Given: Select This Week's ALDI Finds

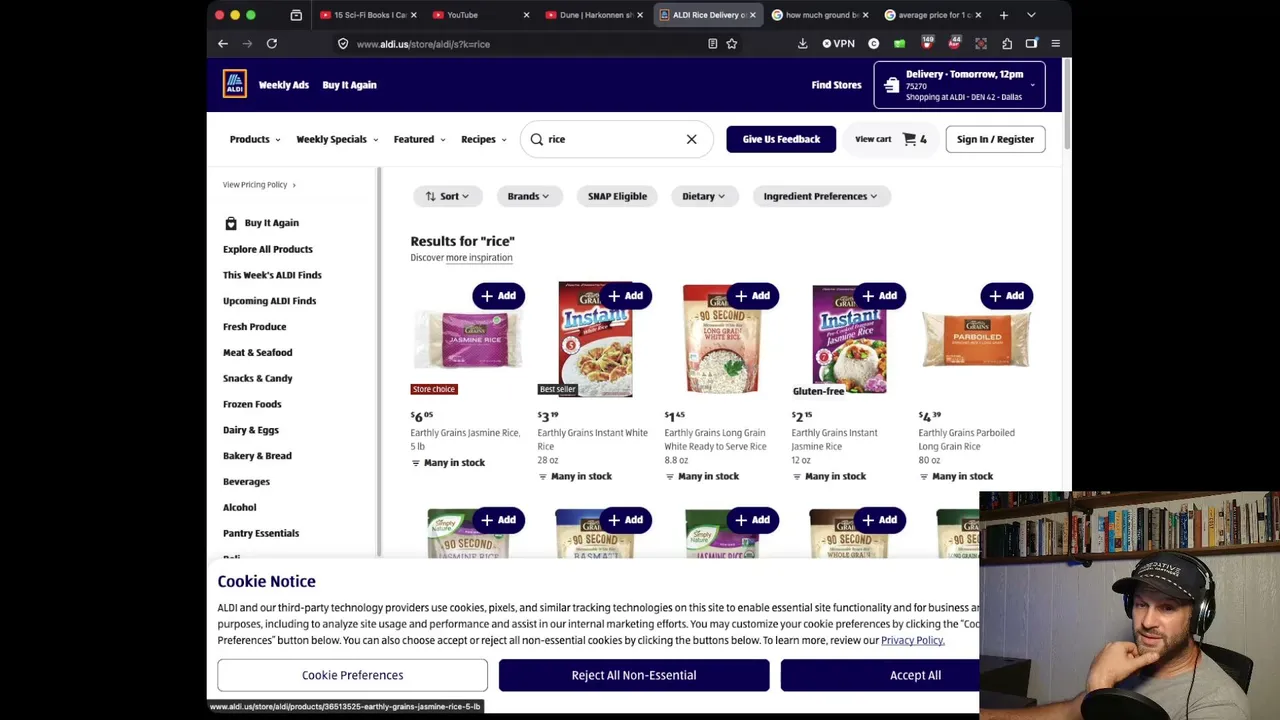Looking at the screenshot, I should coord(272,275).
